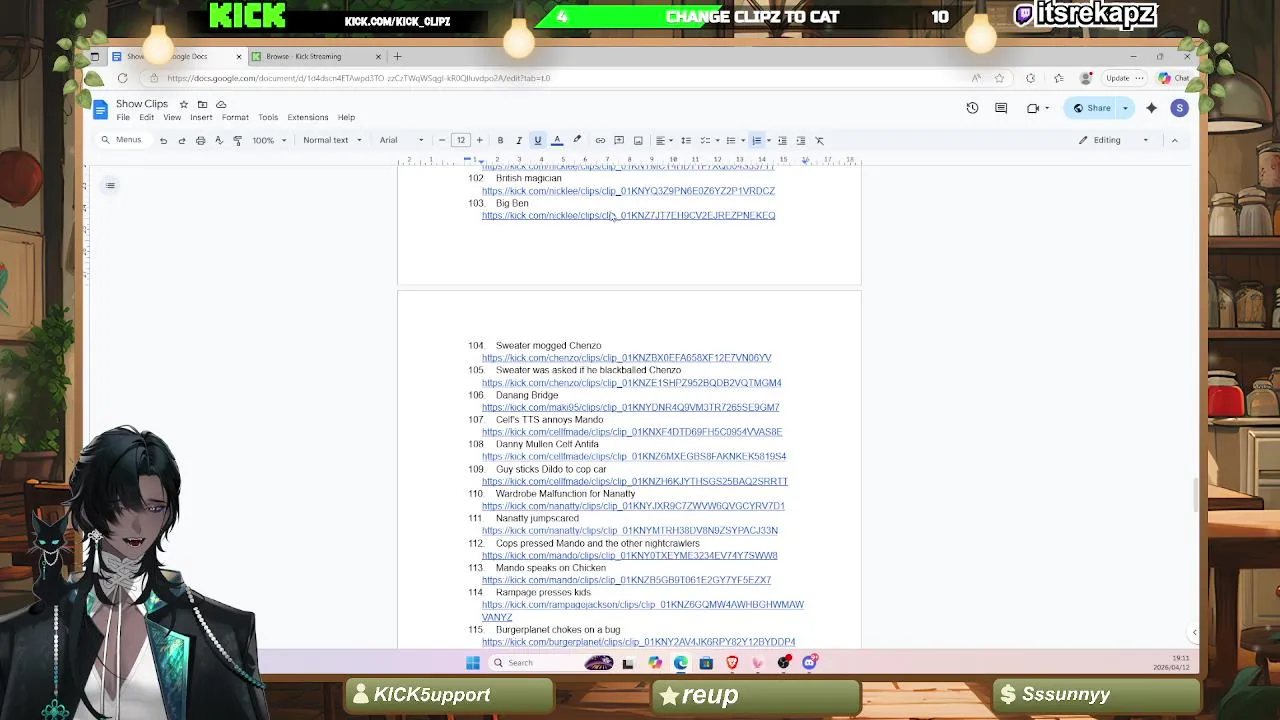
Task: Open the zoom level 100% dropdown
Action: 269,140
